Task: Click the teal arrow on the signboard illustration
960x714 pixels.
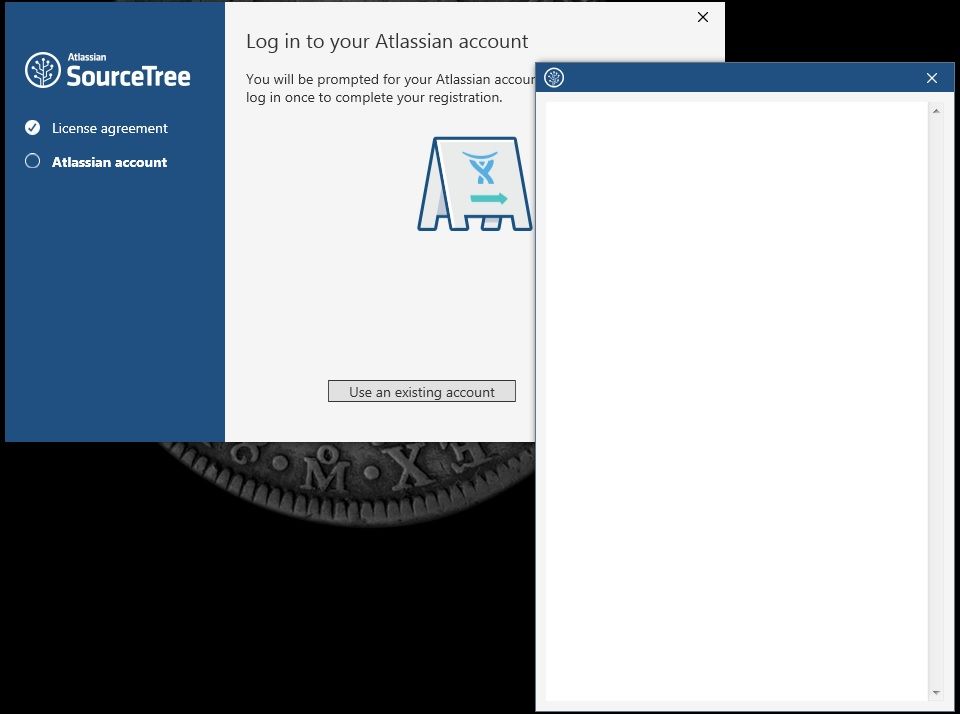Action: pos(489,199)
